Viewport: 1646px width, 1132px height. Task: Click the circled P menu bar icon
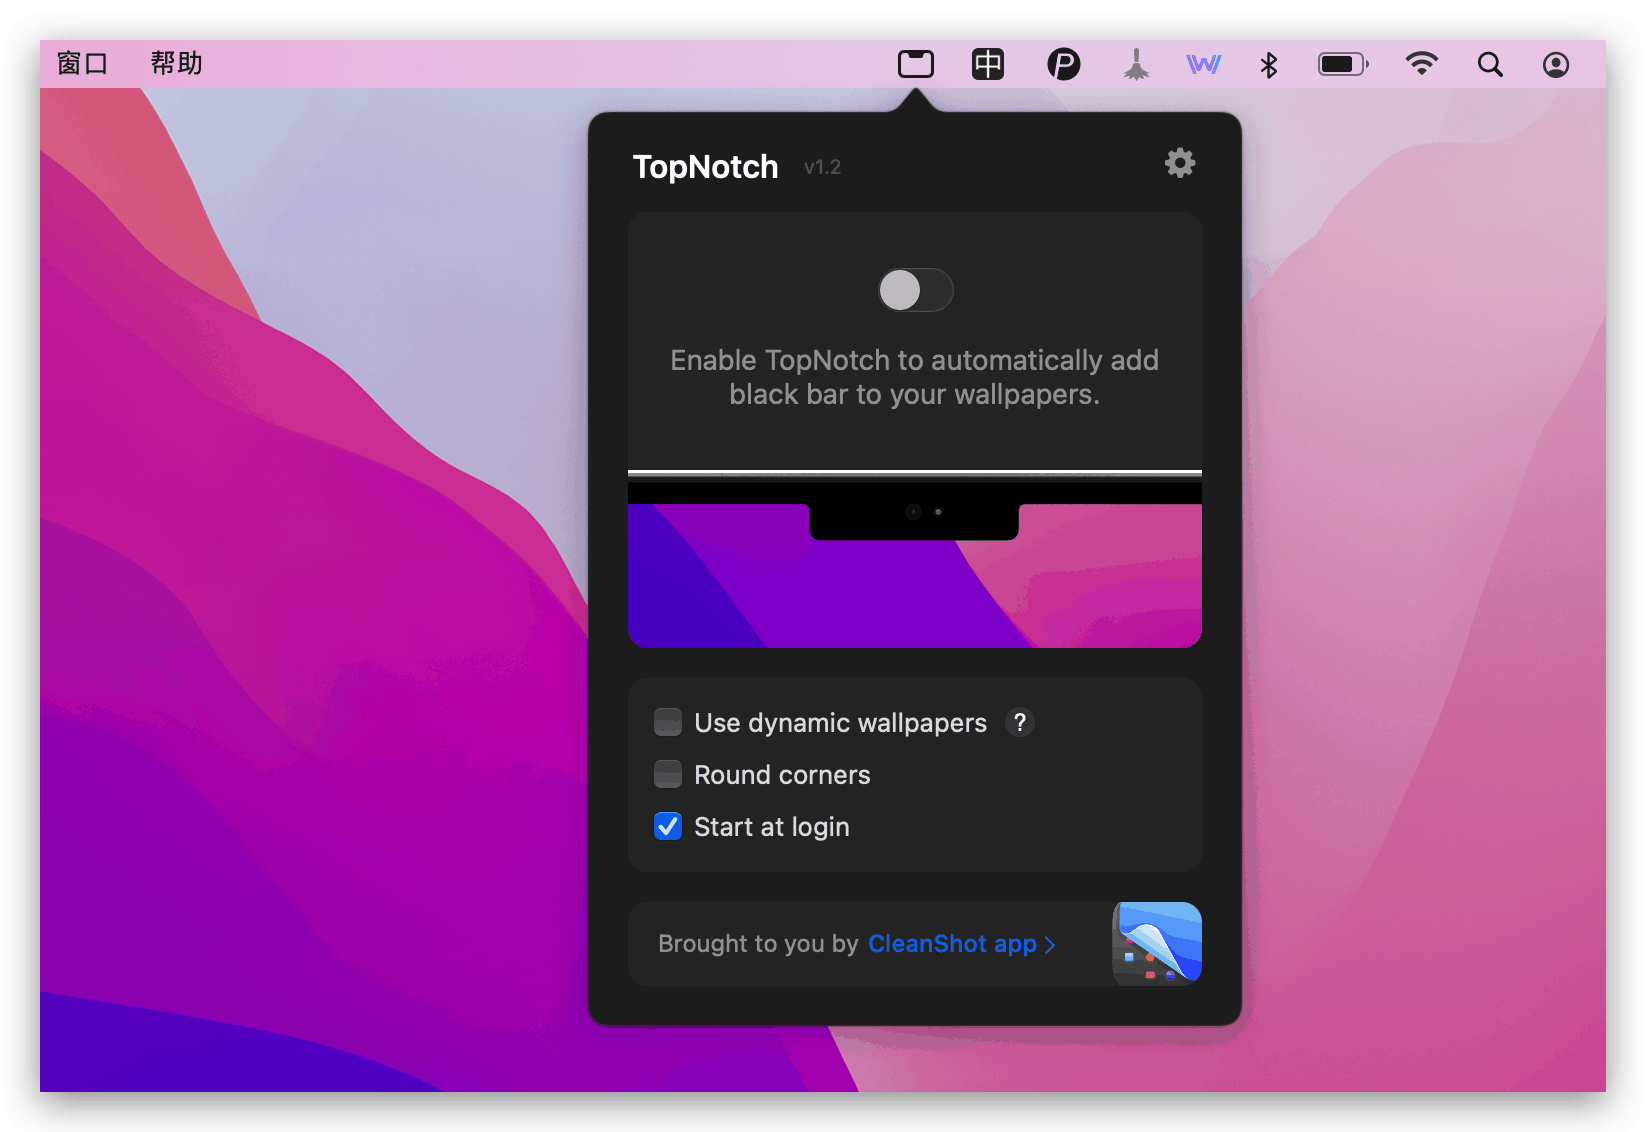click(1063, 64)
